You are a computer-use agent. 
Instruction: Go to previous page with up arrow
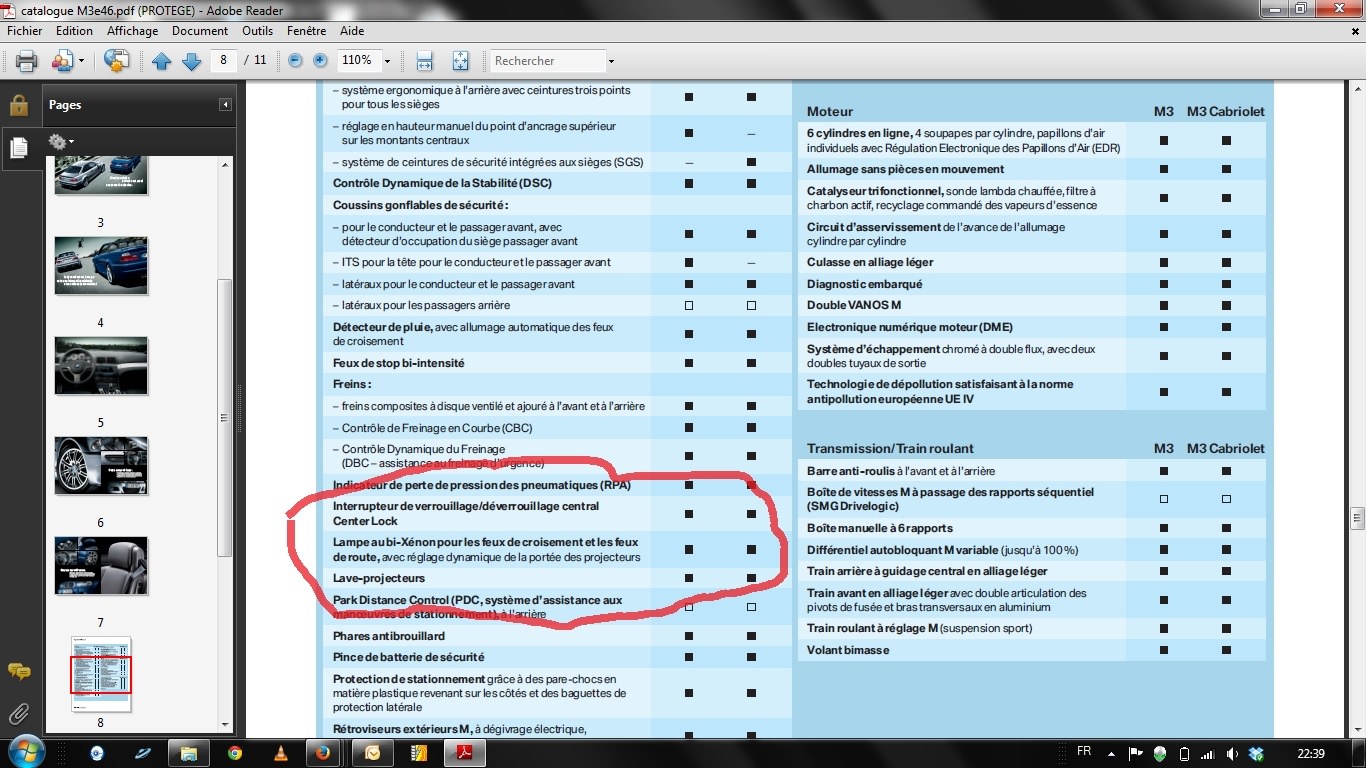(162, 61)
